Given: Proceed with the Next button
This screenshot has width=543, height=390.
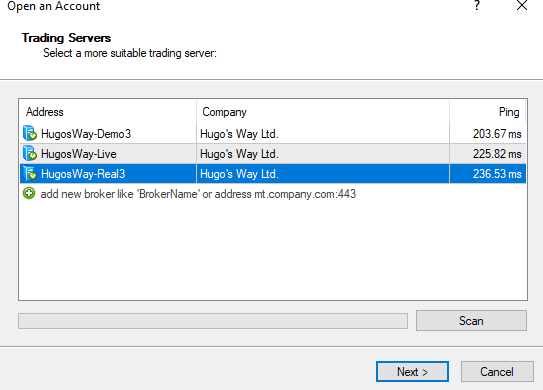Looking at the screenshot, I should pos(412,372).
